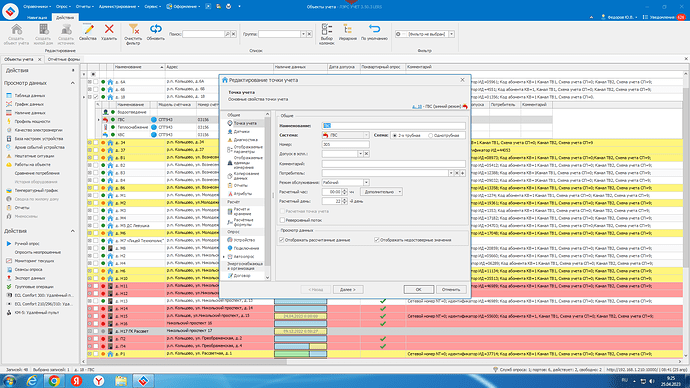Open Internet Explorer from taskbar
Screen dimensions: 690x388
(32, 381)
